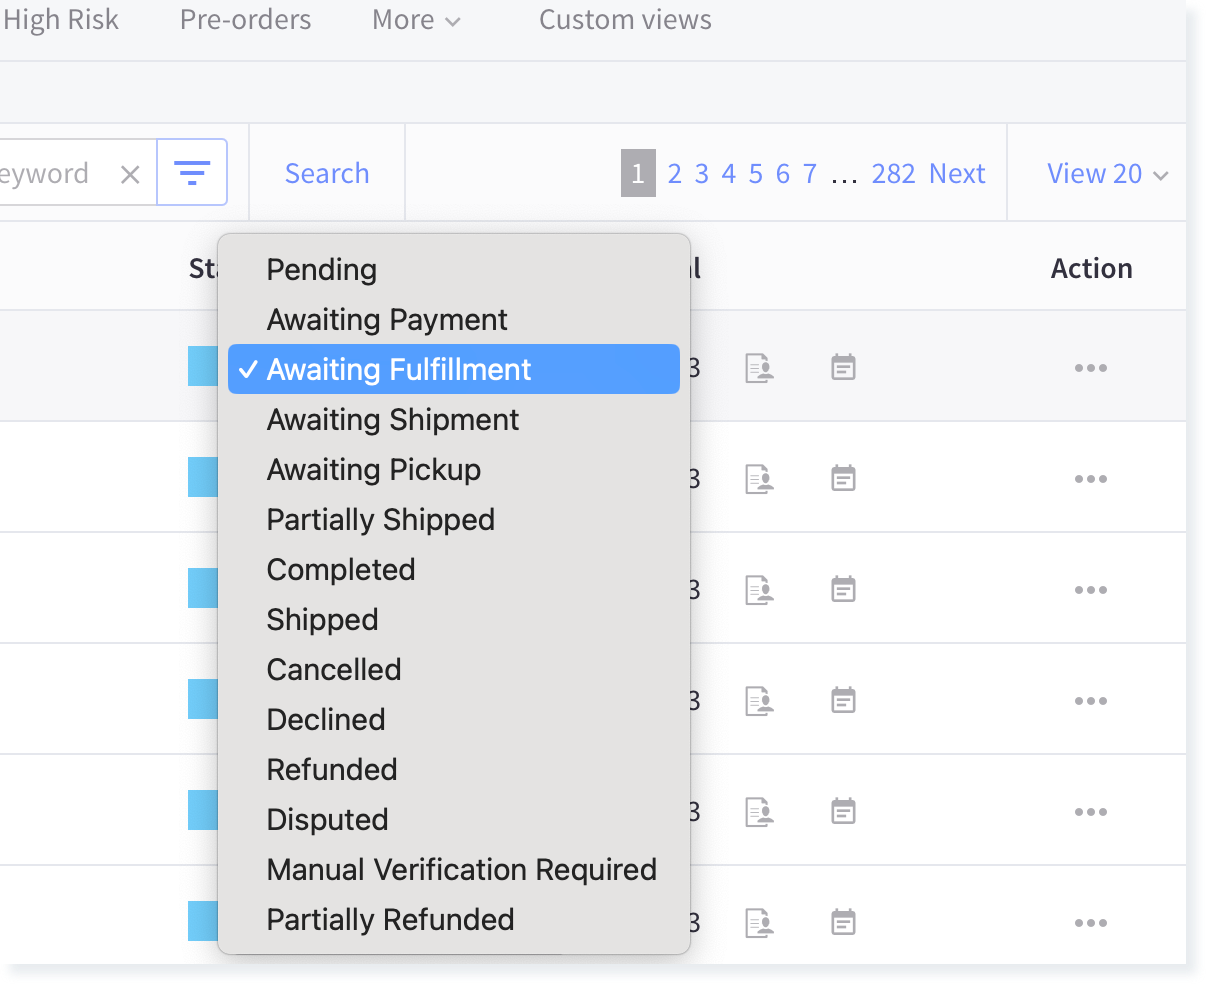Image resolution: width=1206 pixels, height=984 pixels.
Task: Tick the checkbox on the last order row
Action: [x=204, y=922]
